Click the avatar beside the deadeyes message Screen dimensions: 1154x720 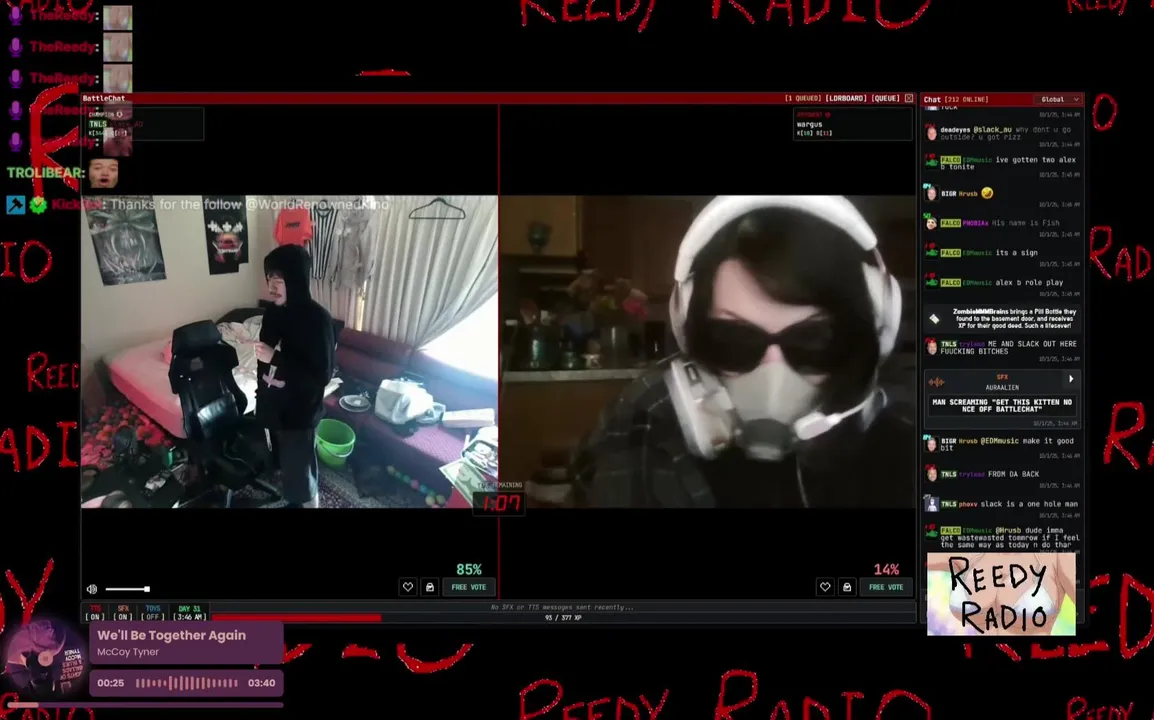click(x=931, y=133)
